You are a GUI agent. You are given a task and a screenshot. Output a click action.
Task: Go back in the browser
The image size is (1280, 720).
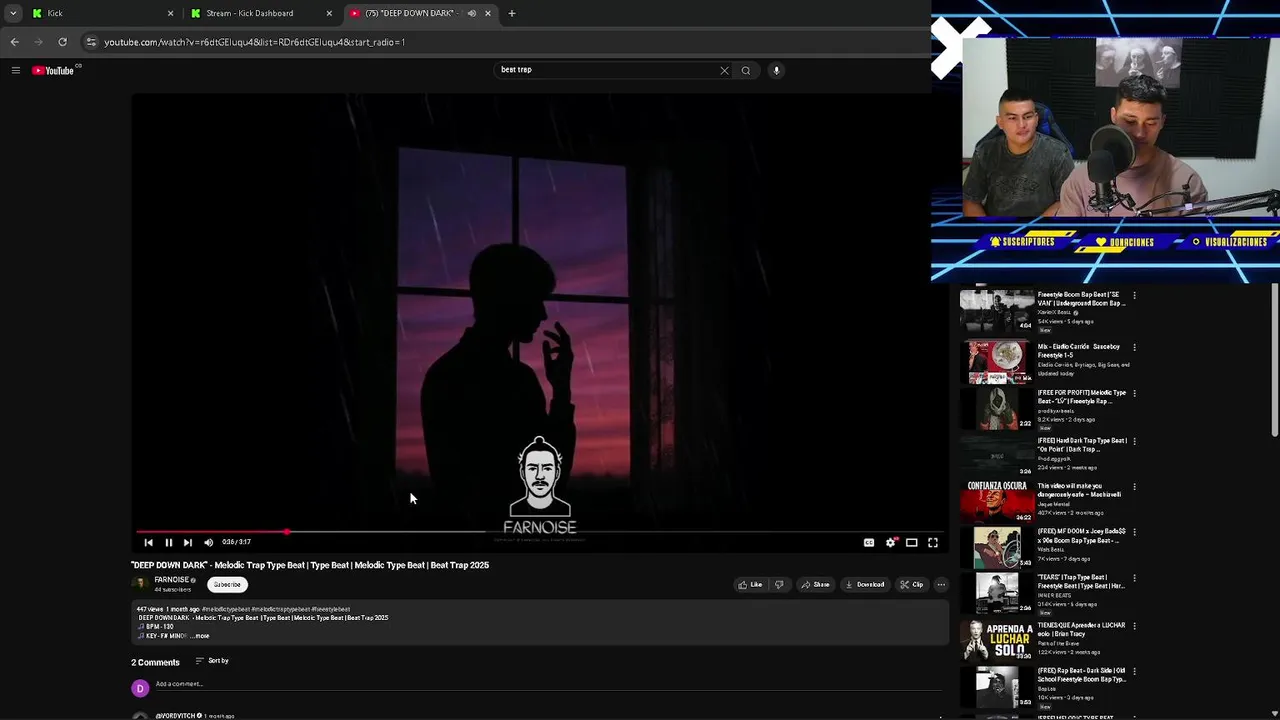click(x=14, y=42)
